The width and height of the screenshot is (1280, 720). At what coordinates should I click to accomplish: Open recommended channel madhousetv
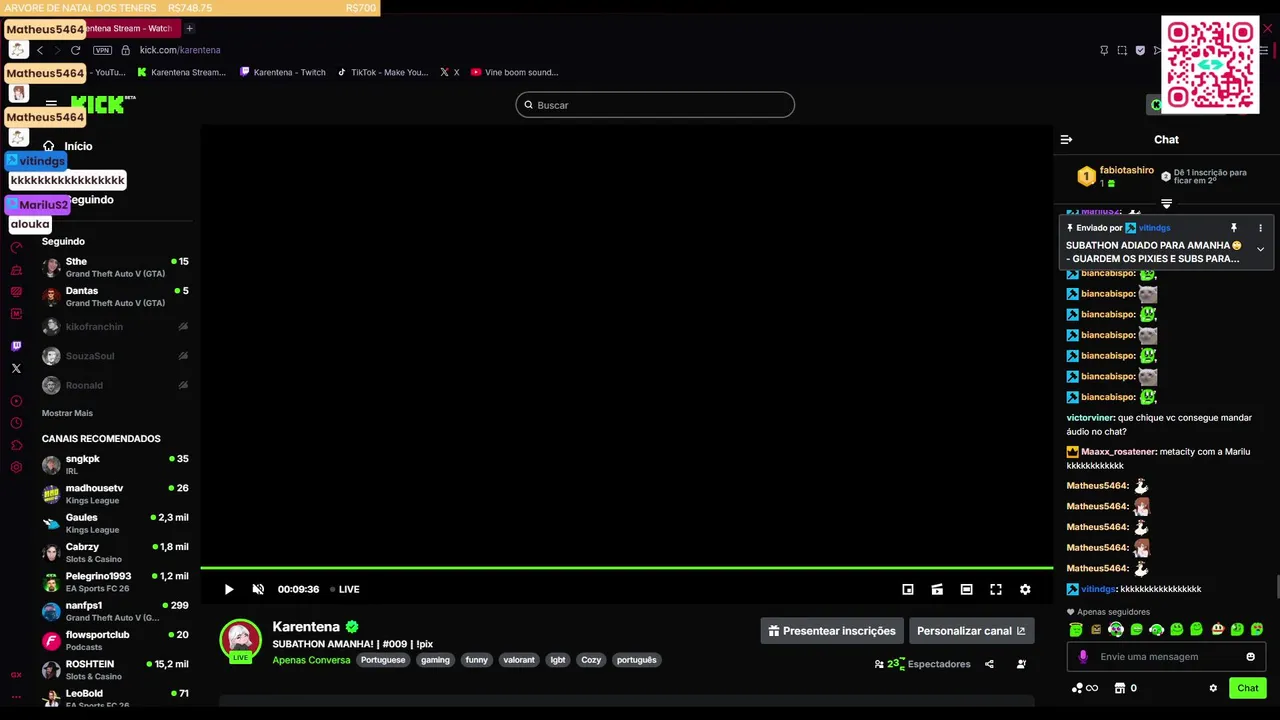pyautogui.click(x=115, y=493)
